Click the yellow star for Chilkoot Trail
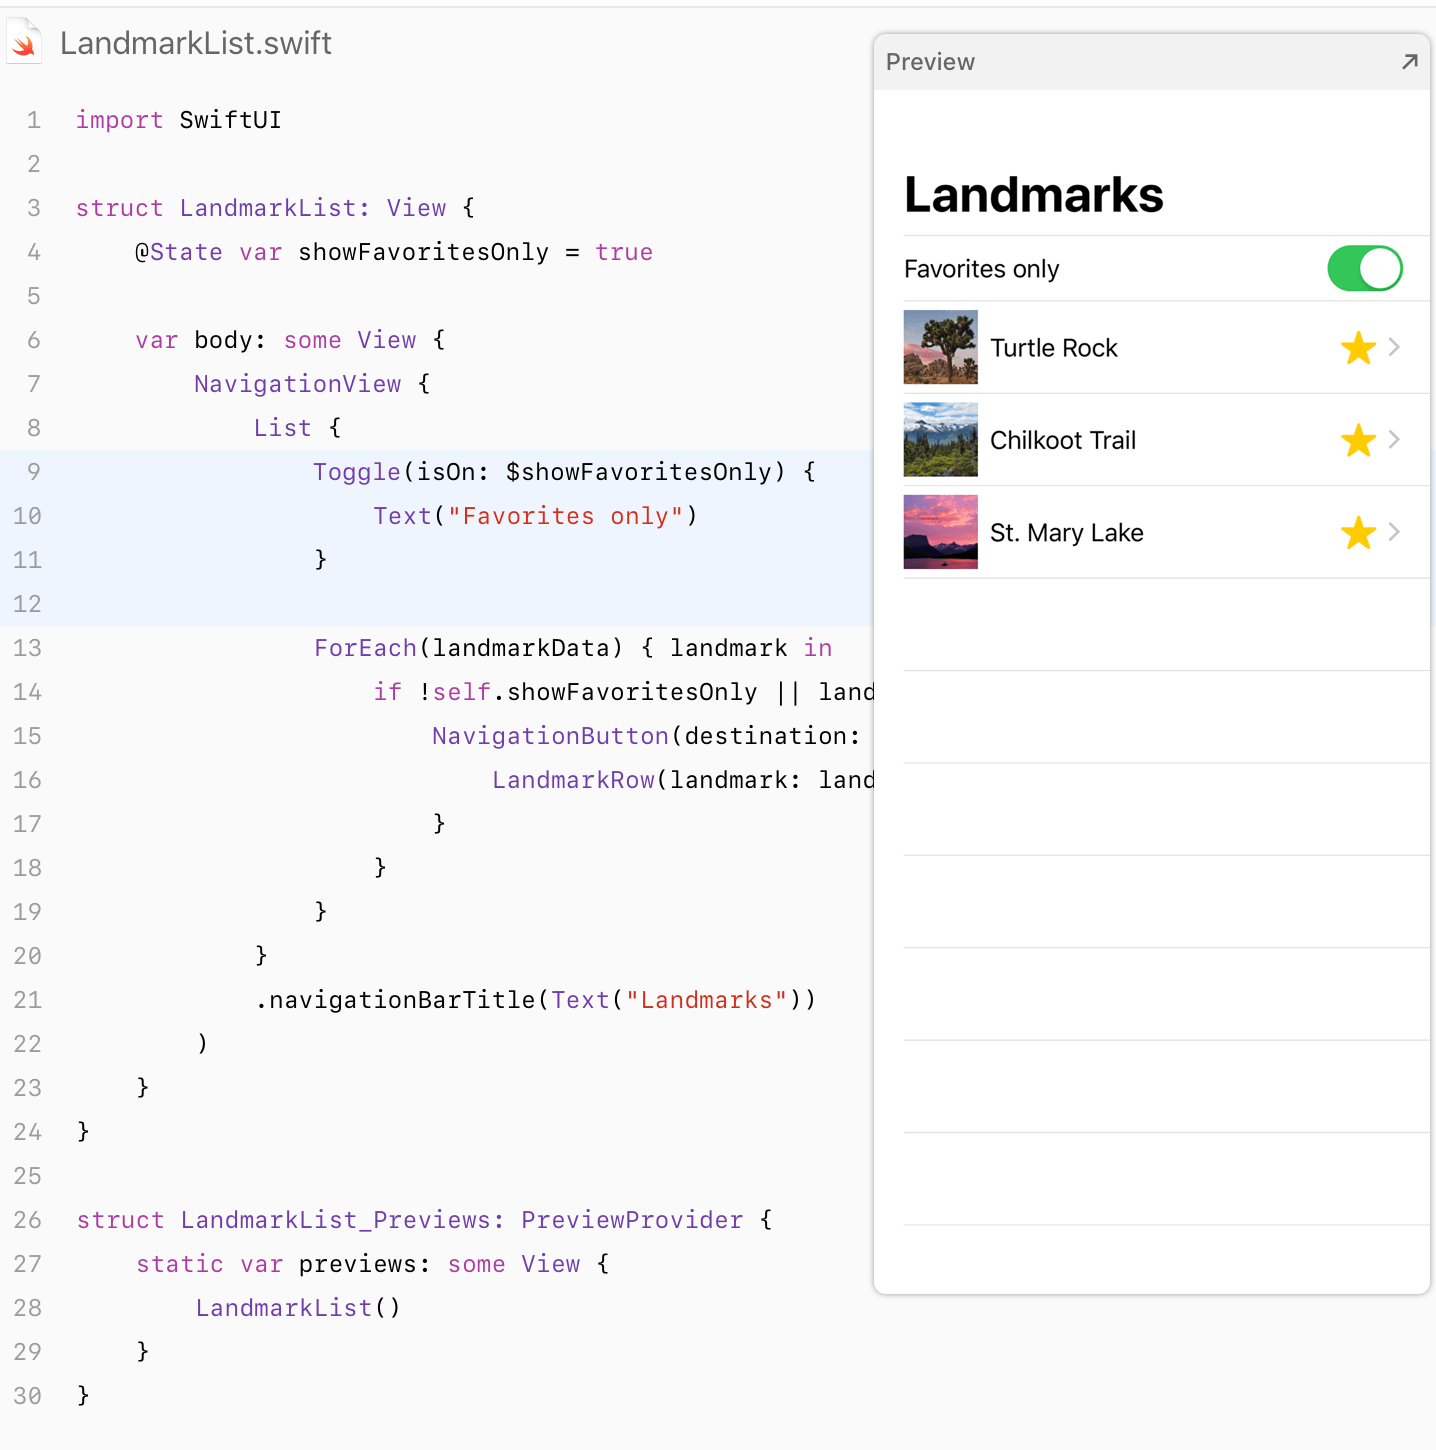Screen dimensions: 1436x1450 click(x=1358, y=440)
